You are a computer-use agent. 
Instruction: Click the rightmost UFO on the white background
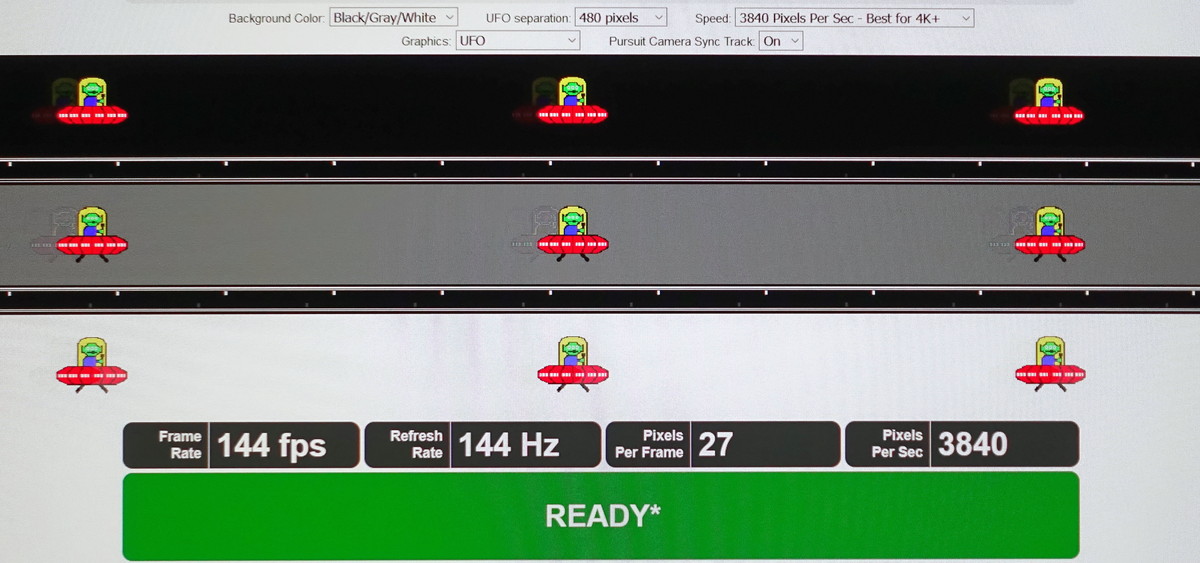point(1049,364)
